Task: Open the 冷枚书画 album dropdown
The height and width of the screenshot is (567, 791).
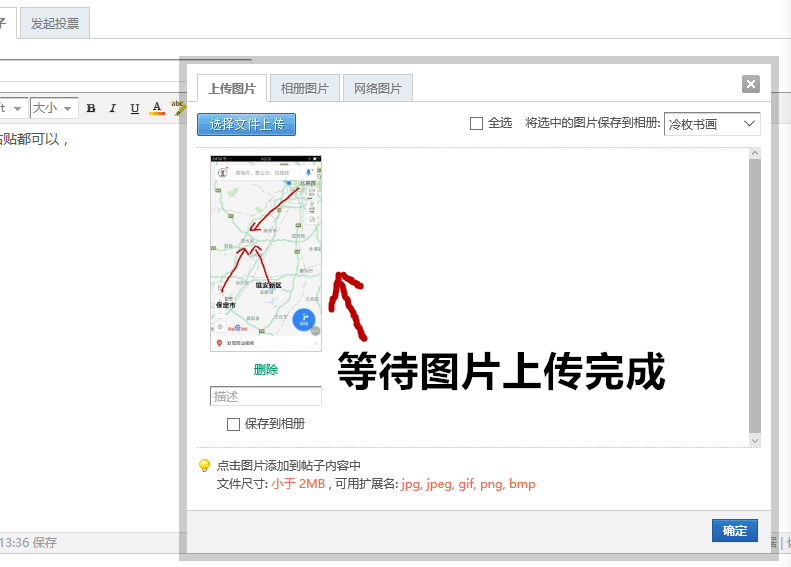Action: pos(712,124)
